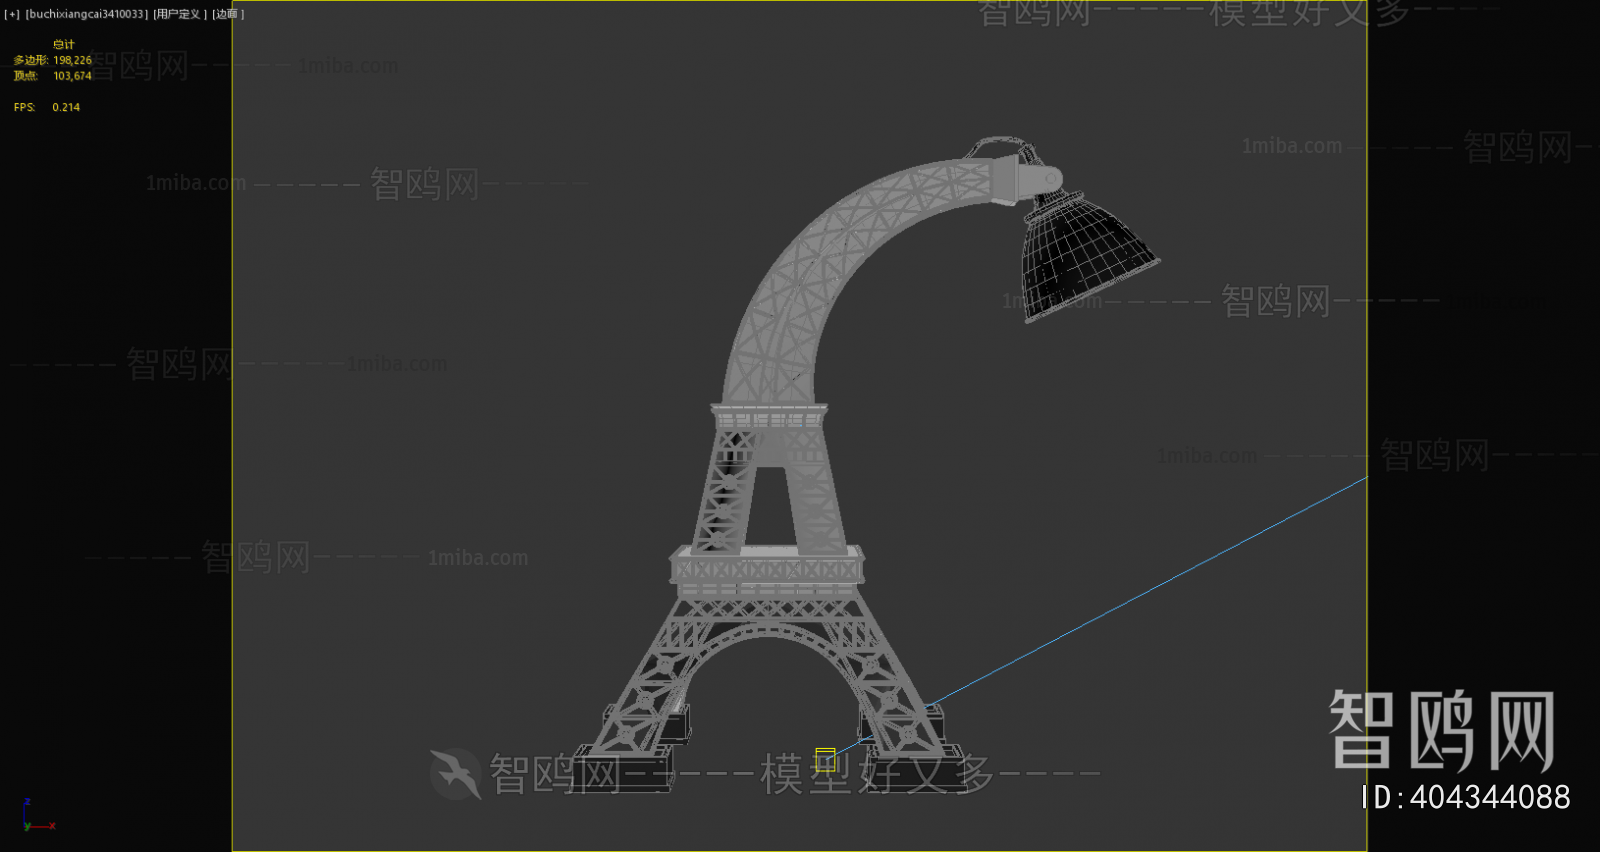Open the [+] viewport general menu
1600x852 pixels.
[12, 14]
